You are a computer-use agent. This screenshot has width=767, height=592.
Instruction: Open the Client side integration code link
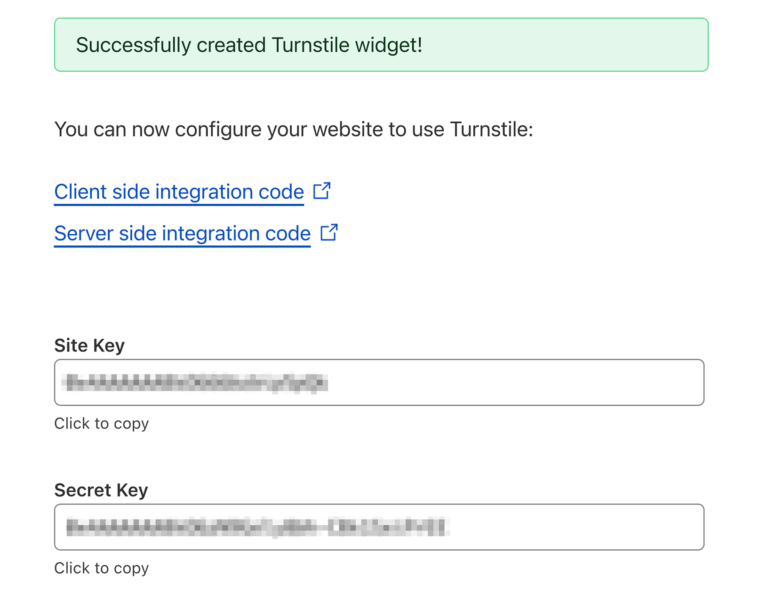point(179,192)
